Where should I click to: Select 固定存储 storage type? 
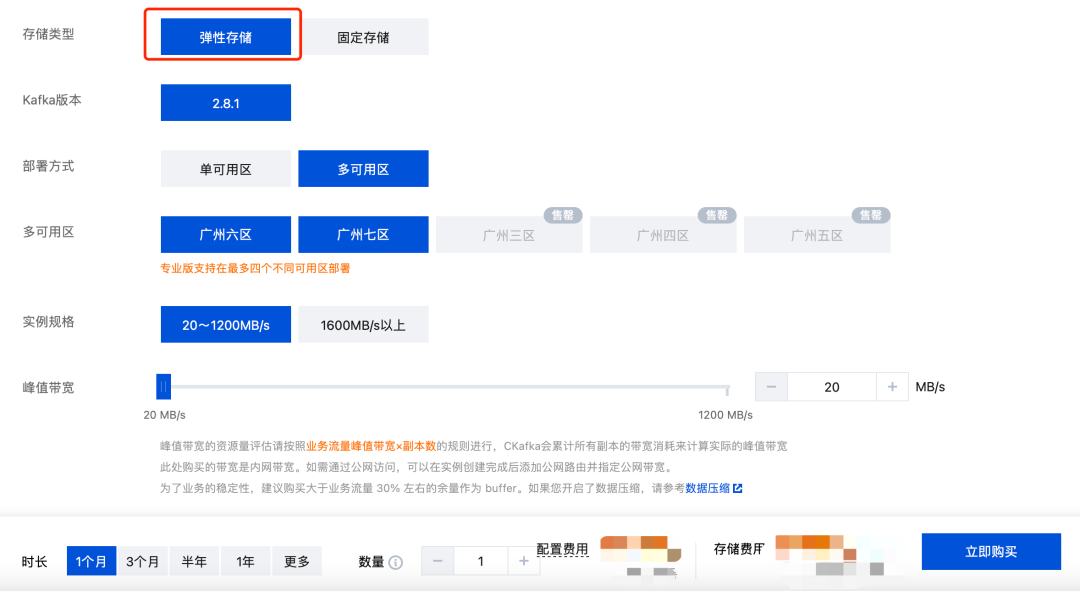click(x=363, y=37)
